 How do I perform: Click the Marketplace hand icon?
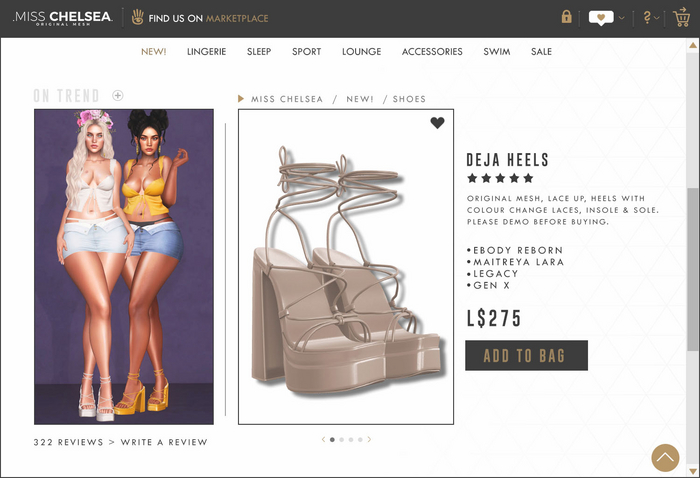[138, 17]
